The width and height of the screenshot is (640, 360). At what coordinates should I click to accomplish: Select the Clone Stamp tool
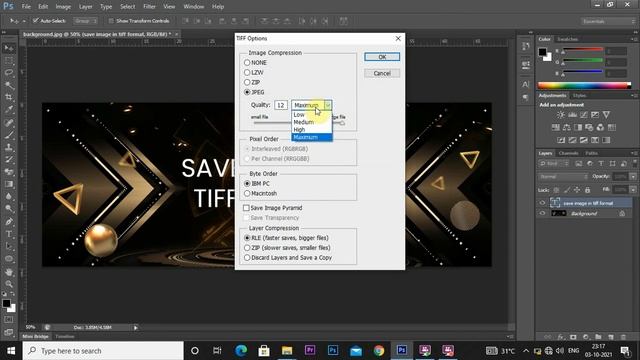point(9,147)
